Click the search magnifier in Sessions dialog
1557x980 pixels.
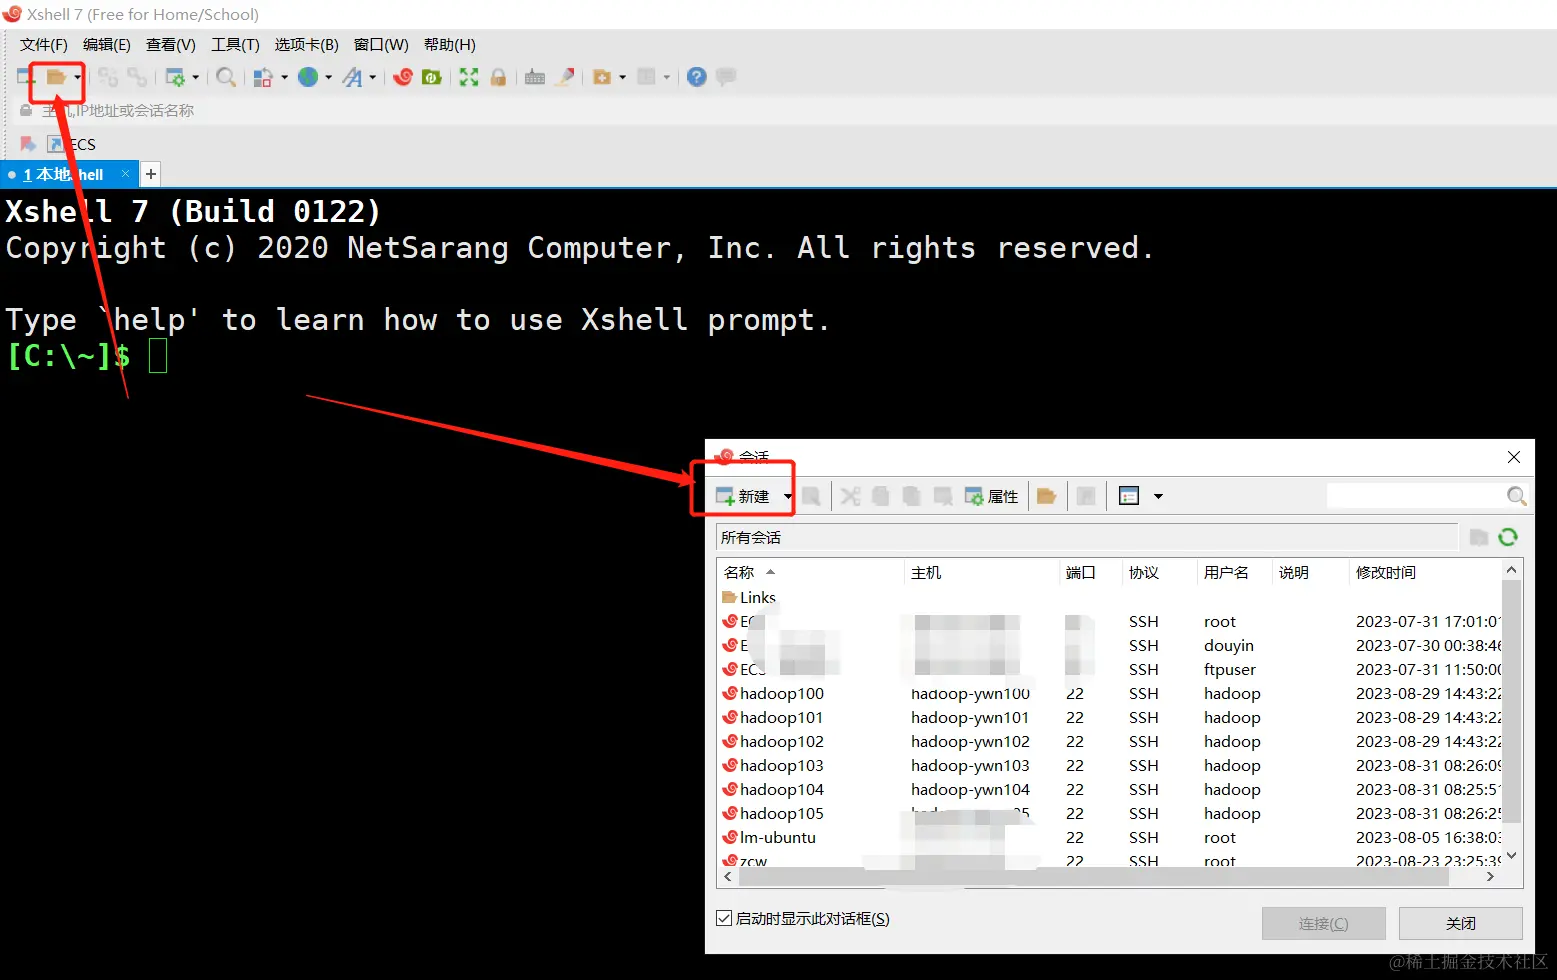click(1516, 496)
